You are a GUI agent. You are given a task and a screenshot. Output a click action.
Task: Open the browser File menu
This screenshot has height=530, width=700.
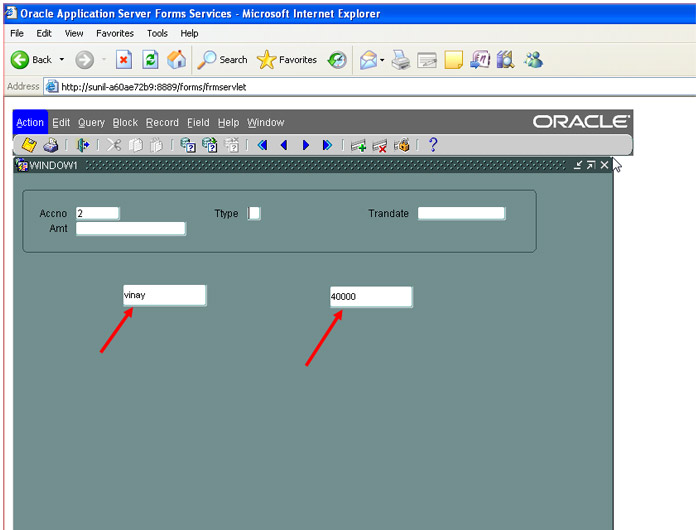pyautogui.click(x=17, y=33)
